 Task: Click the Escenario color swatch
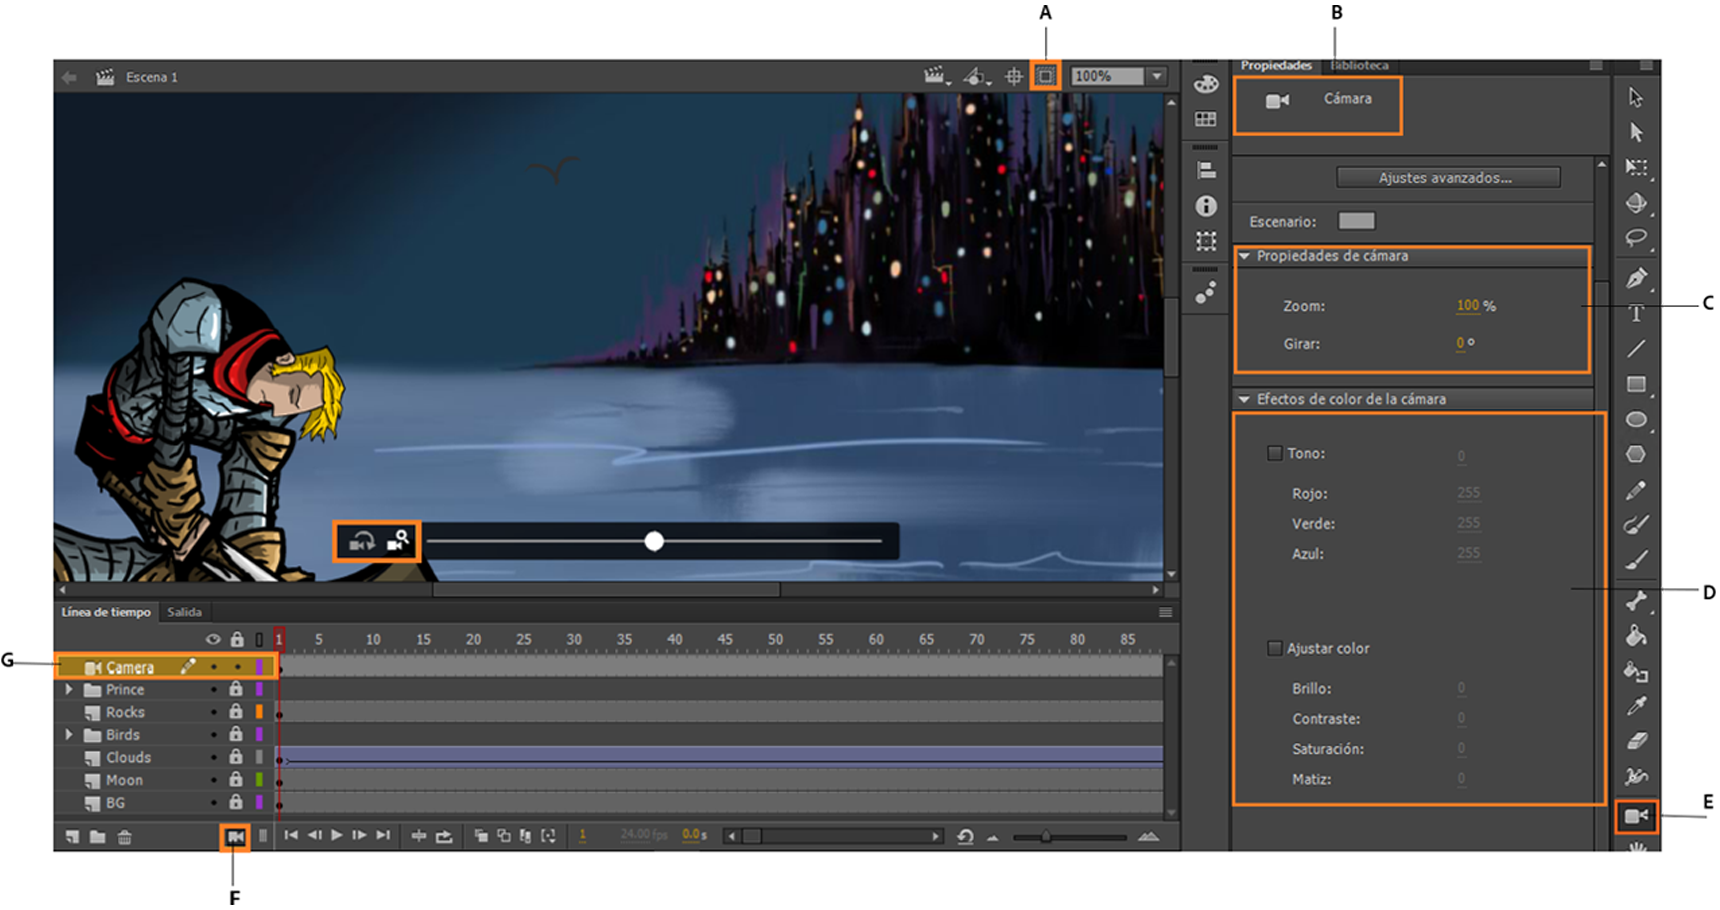[x=1356, y=221]
